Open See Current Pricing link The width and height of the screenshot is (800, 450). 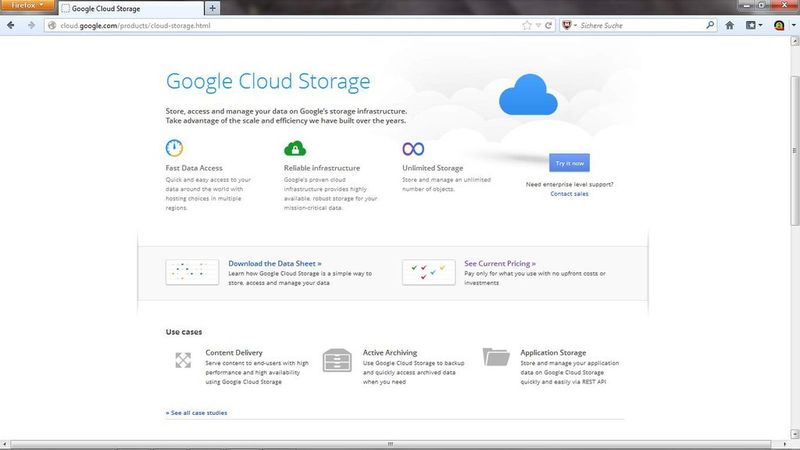(x=500, y=263)
